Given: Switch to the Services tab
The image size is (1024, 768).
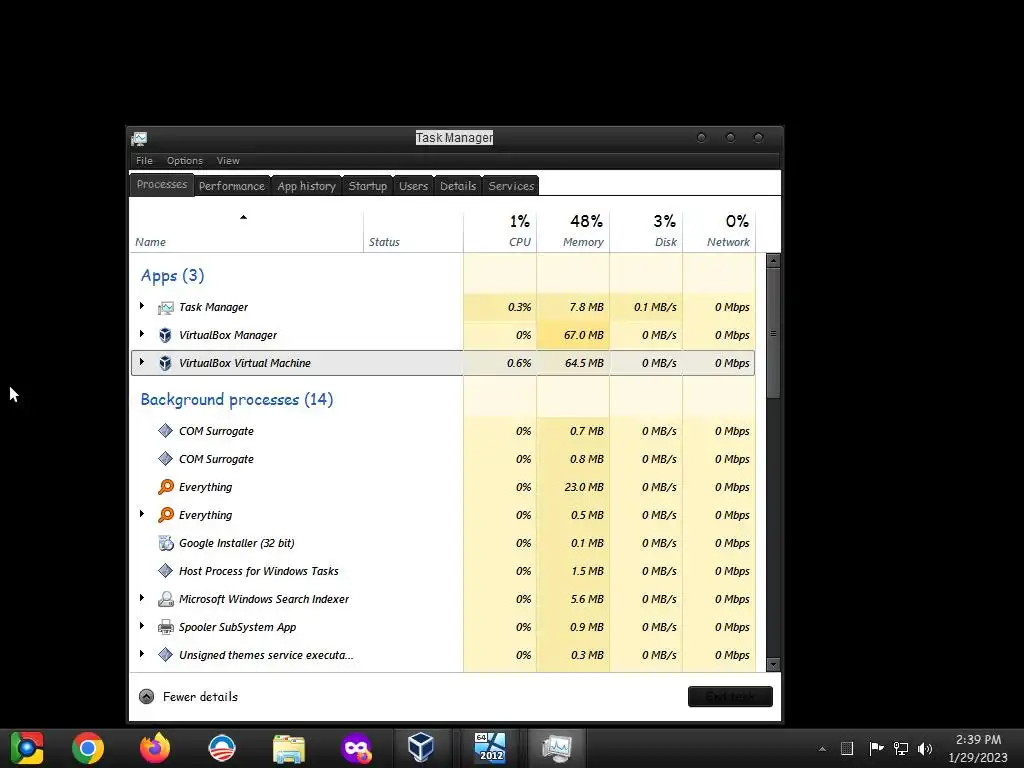Looking at the screenshot, I should 511,186.
